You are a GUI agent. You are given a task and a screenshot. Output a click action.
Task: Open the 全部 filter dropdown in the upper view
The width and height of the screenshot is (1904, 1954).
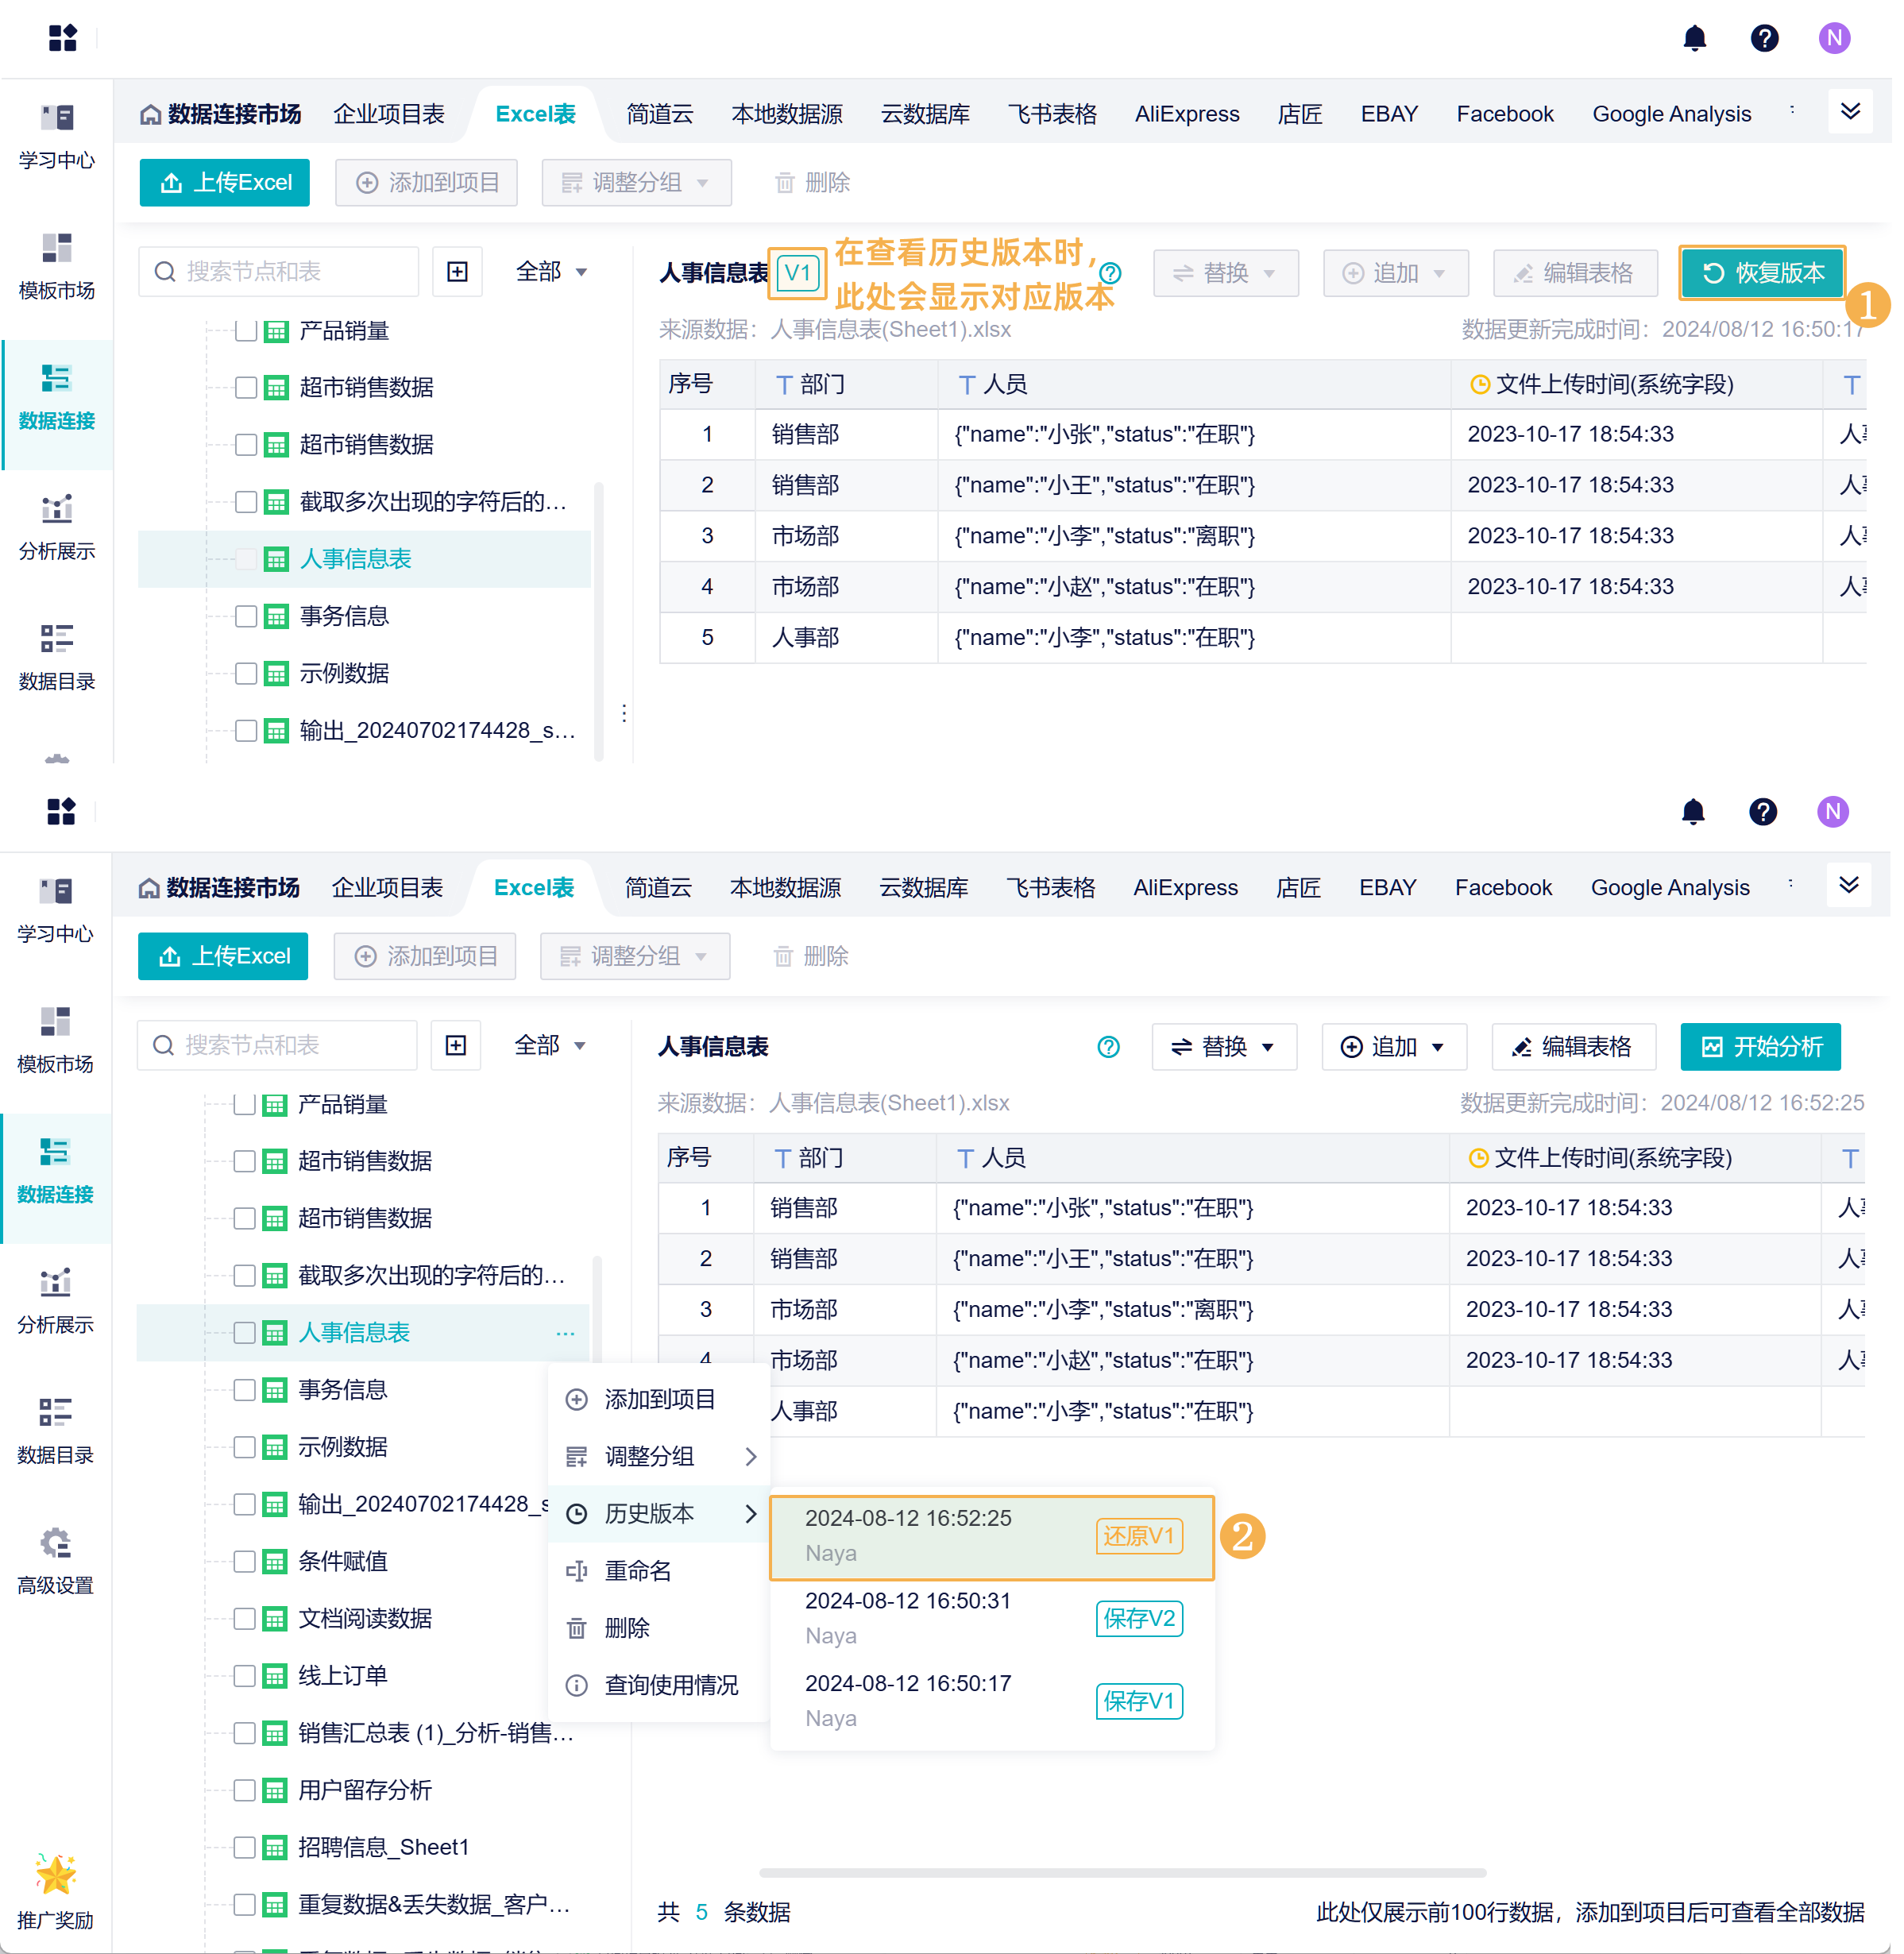[x=551, y=271]
